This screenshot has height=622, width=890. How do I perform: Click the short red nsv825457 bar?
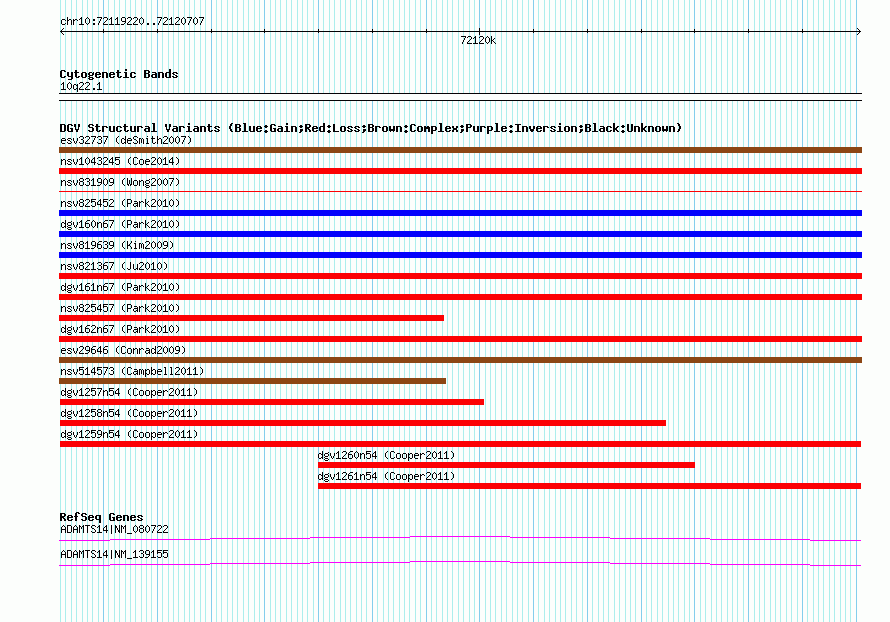click(251, 318)
